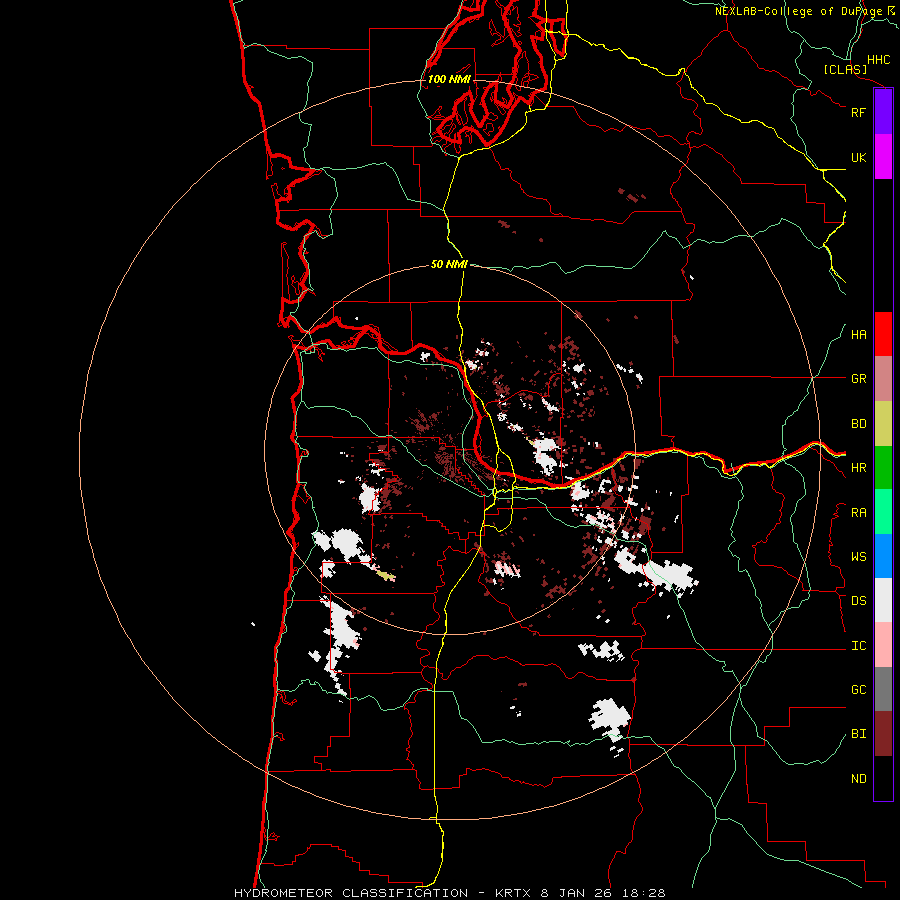Click the light pink IC legend swatch
This screenshot has width=900, height=900.
[x=883, y=645]
